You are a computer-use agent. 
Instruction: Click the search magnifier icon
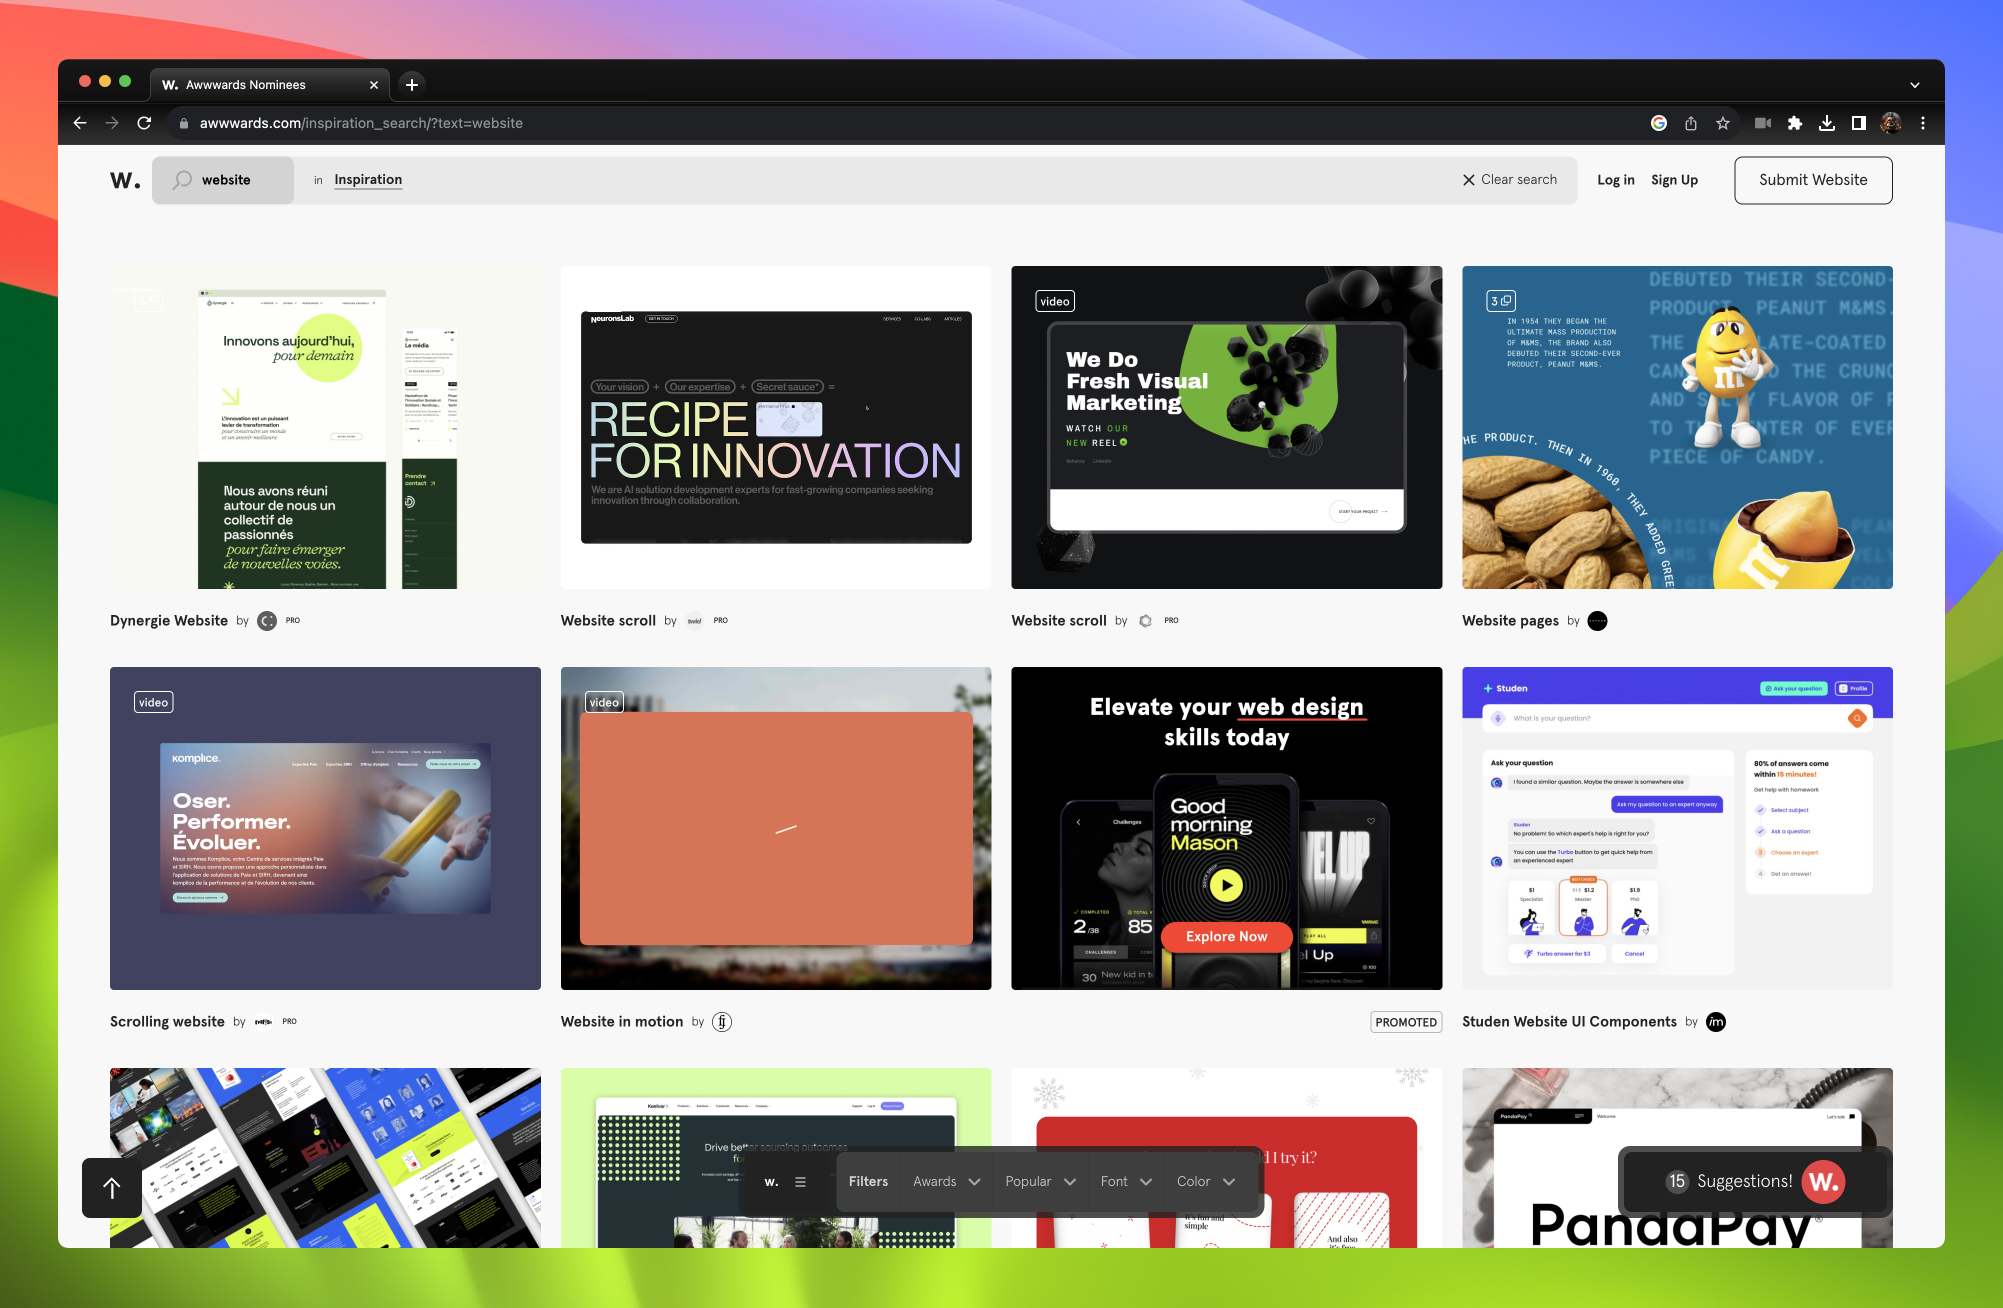(x=181, y=180)
